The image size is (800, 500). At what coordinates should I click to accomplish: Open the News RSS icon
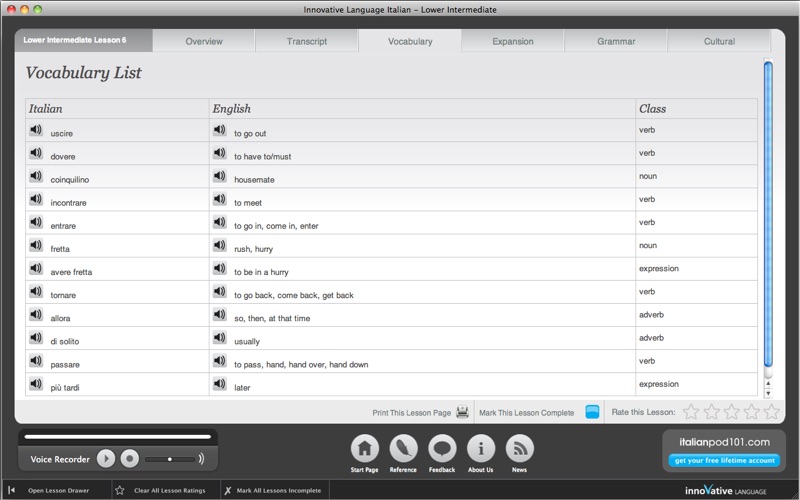pos(519,448)
